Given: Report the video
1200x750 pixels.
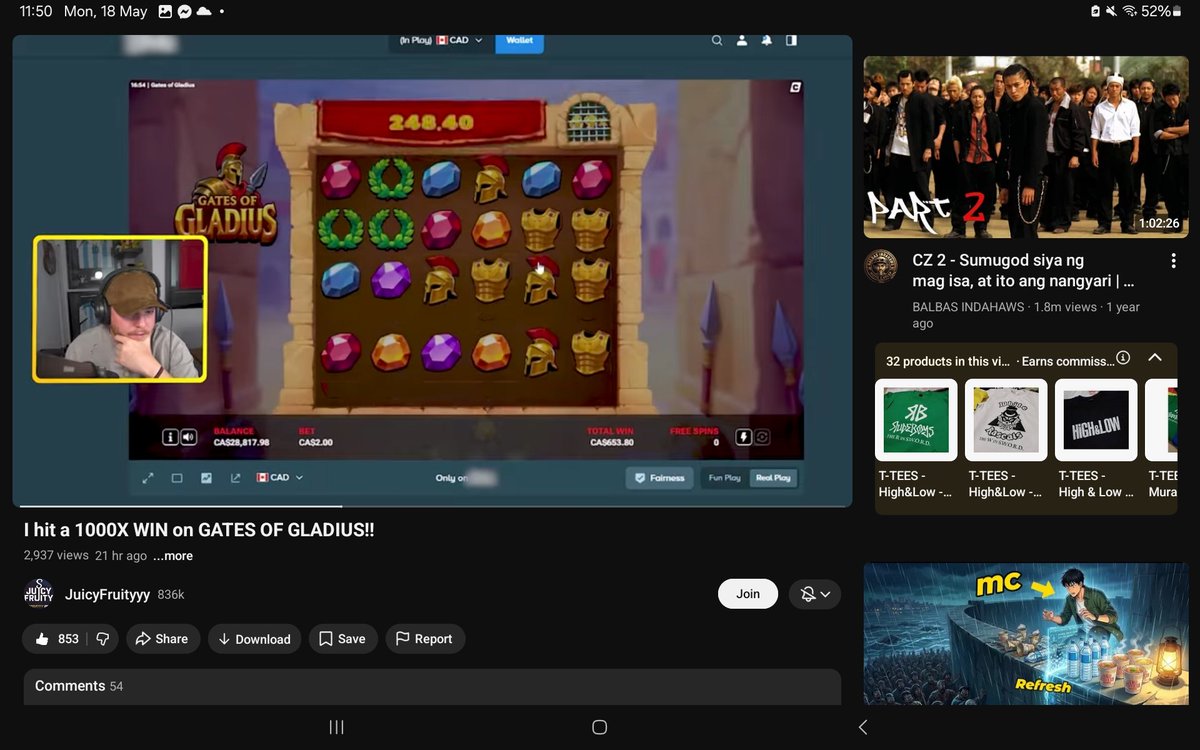Looking at the screenshot, I should 424,639.
